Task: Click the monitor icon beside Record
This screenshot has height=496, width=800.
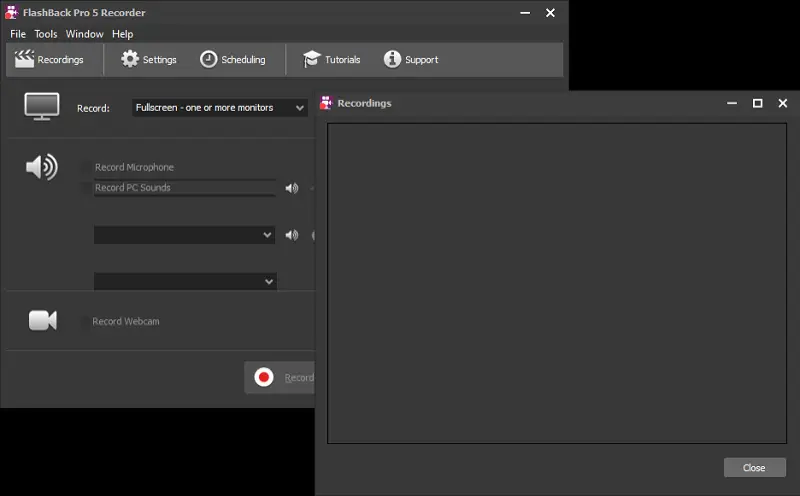Action: [x=42, y=107]
